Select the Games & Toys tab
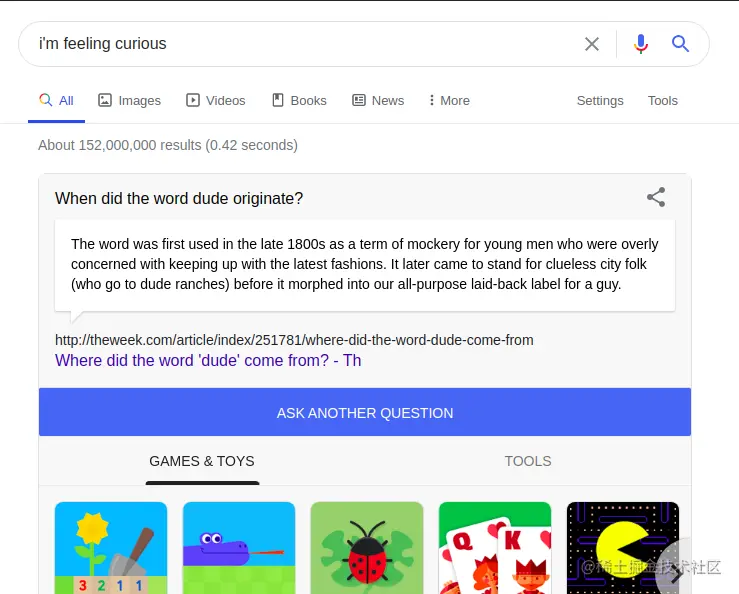The image size is (739, 594). [x=202, y=461]
